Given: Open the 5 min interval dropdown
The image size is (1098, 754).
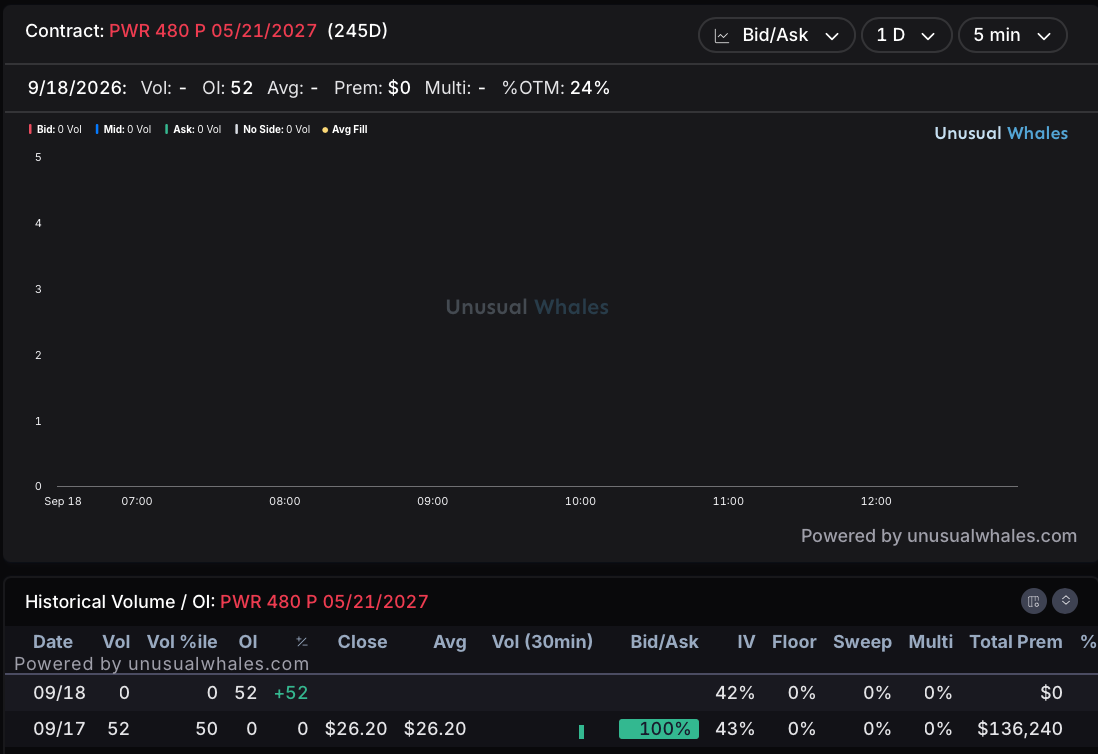Looking at the screenshot, I should [1012, 35].
